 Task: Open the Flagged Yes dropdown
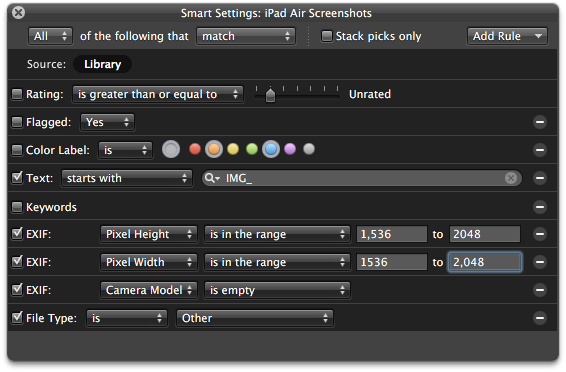pos(108,122)
